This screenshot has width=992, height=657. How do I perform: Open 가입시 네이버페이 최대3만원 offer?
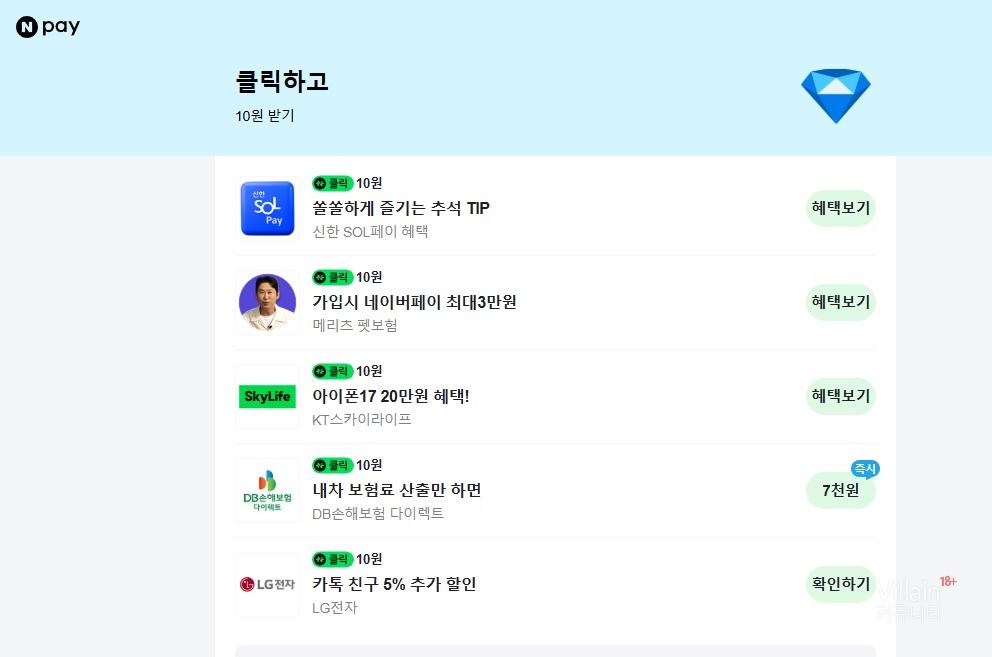tap(414, 302)
